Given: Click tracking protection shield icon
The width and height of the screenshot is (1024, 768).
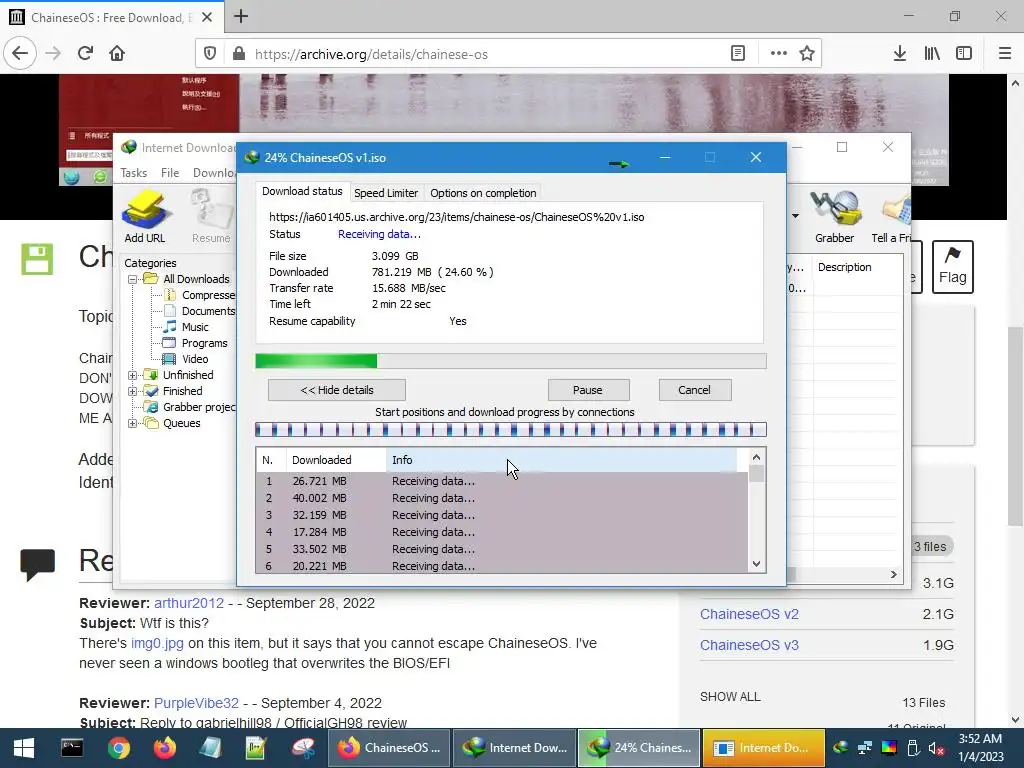Looking at the screenshot, I should point(210,54).
